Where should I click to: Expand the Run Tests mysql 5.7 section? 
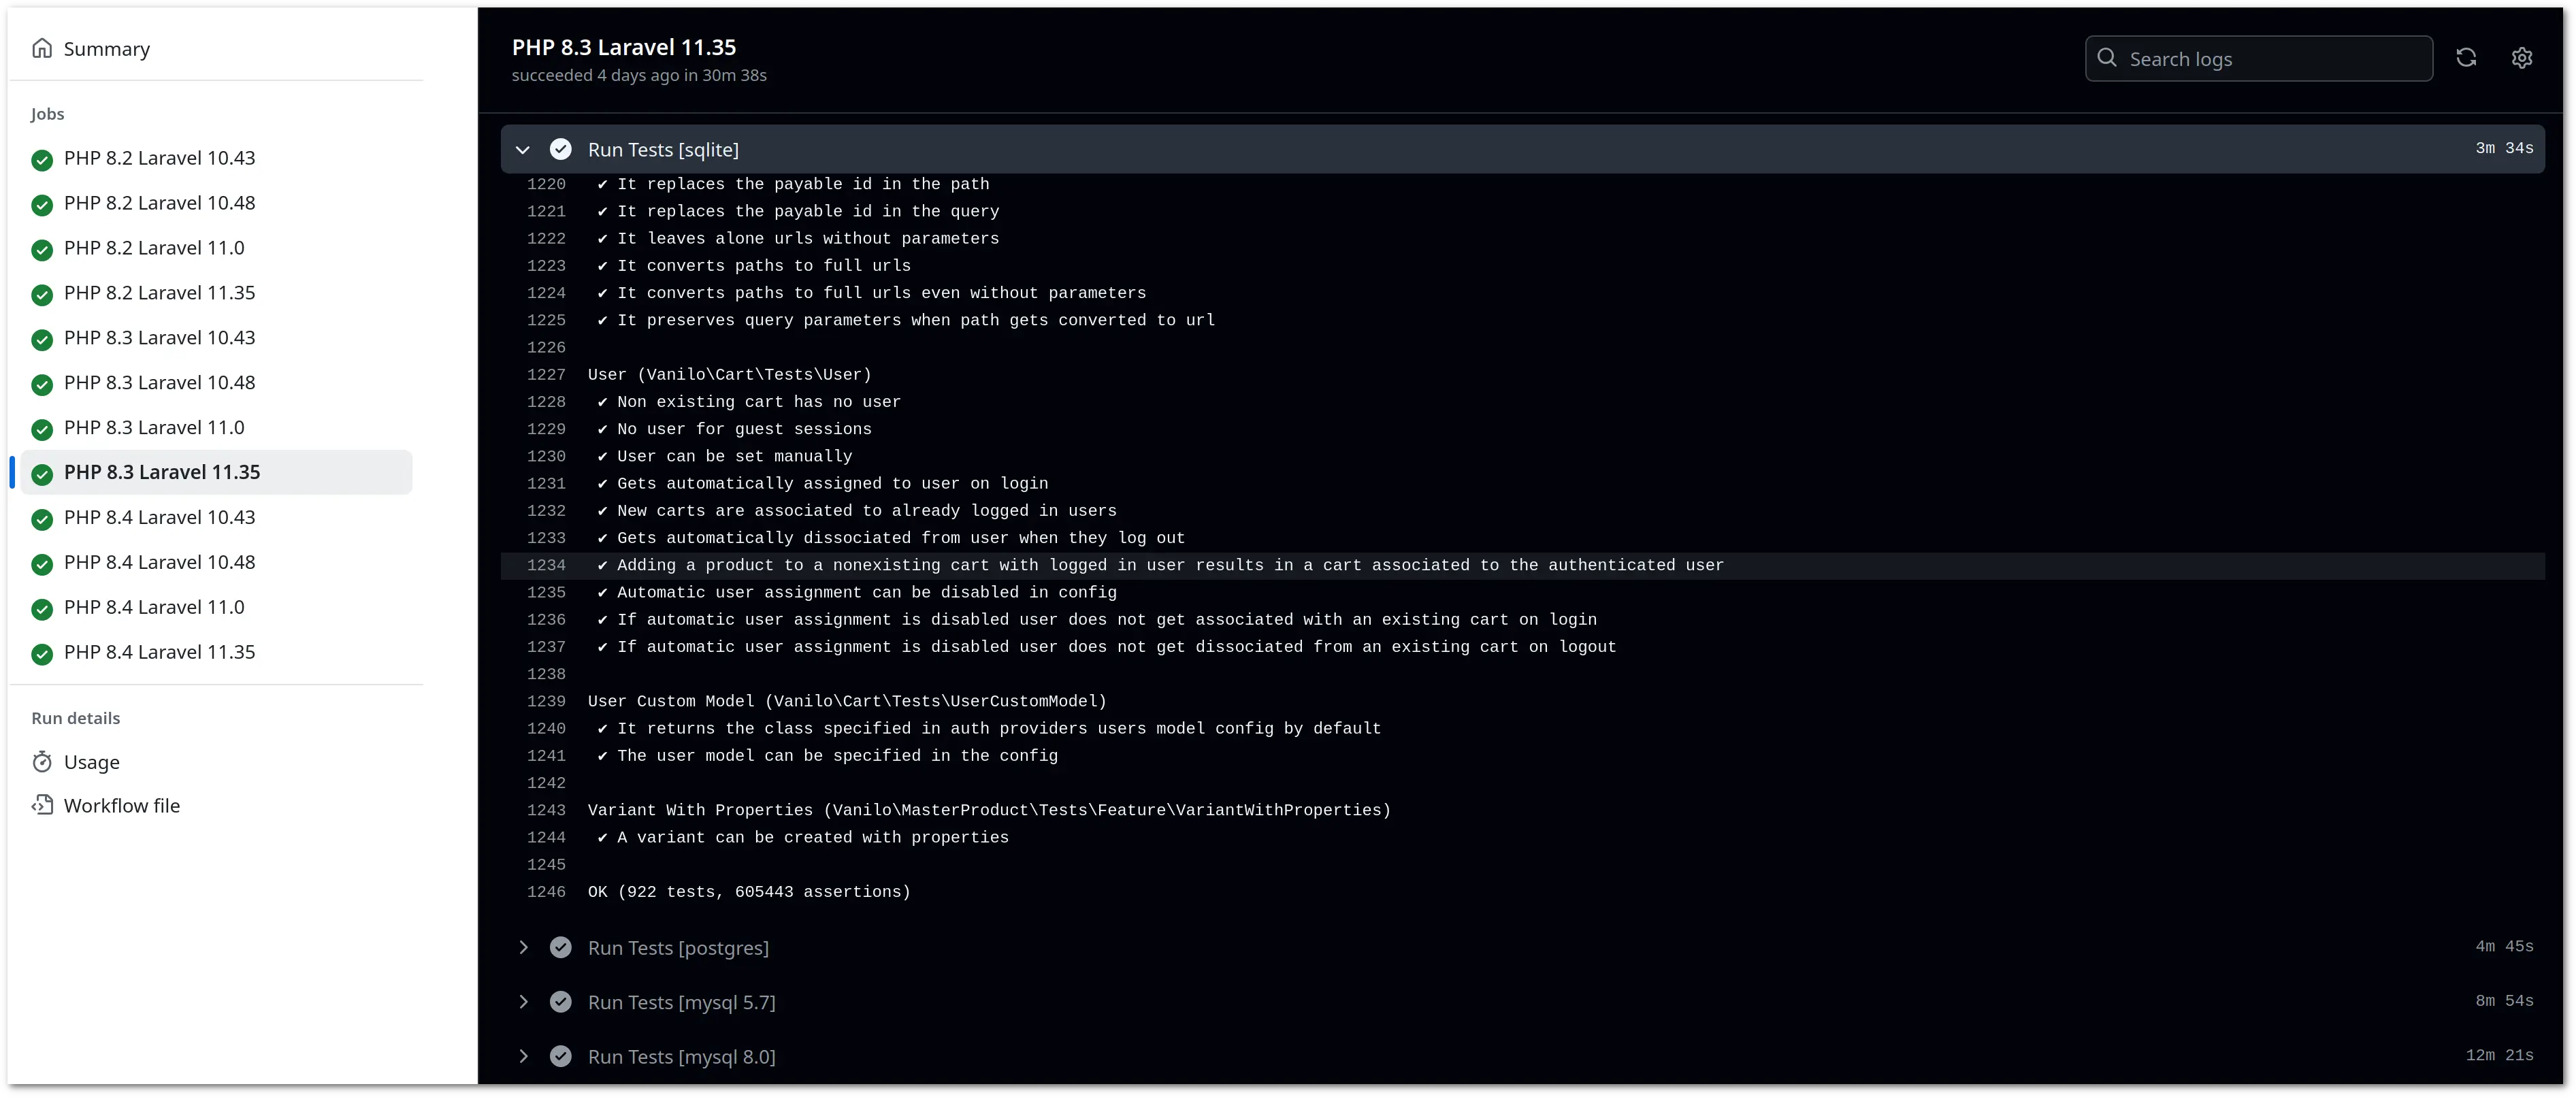click(x=524, y=1002)
